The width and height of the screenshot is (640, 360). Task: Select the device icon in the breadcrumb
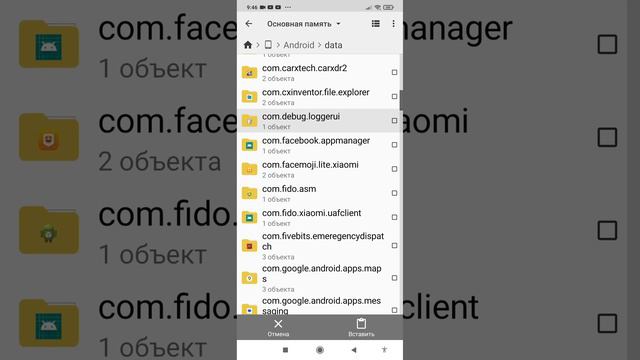click(268, 45)
